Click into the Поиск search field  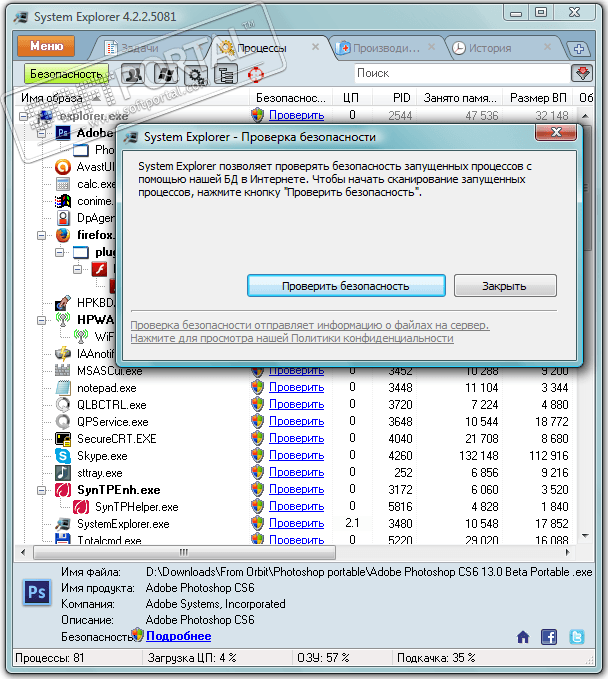[x=462, y=73]
